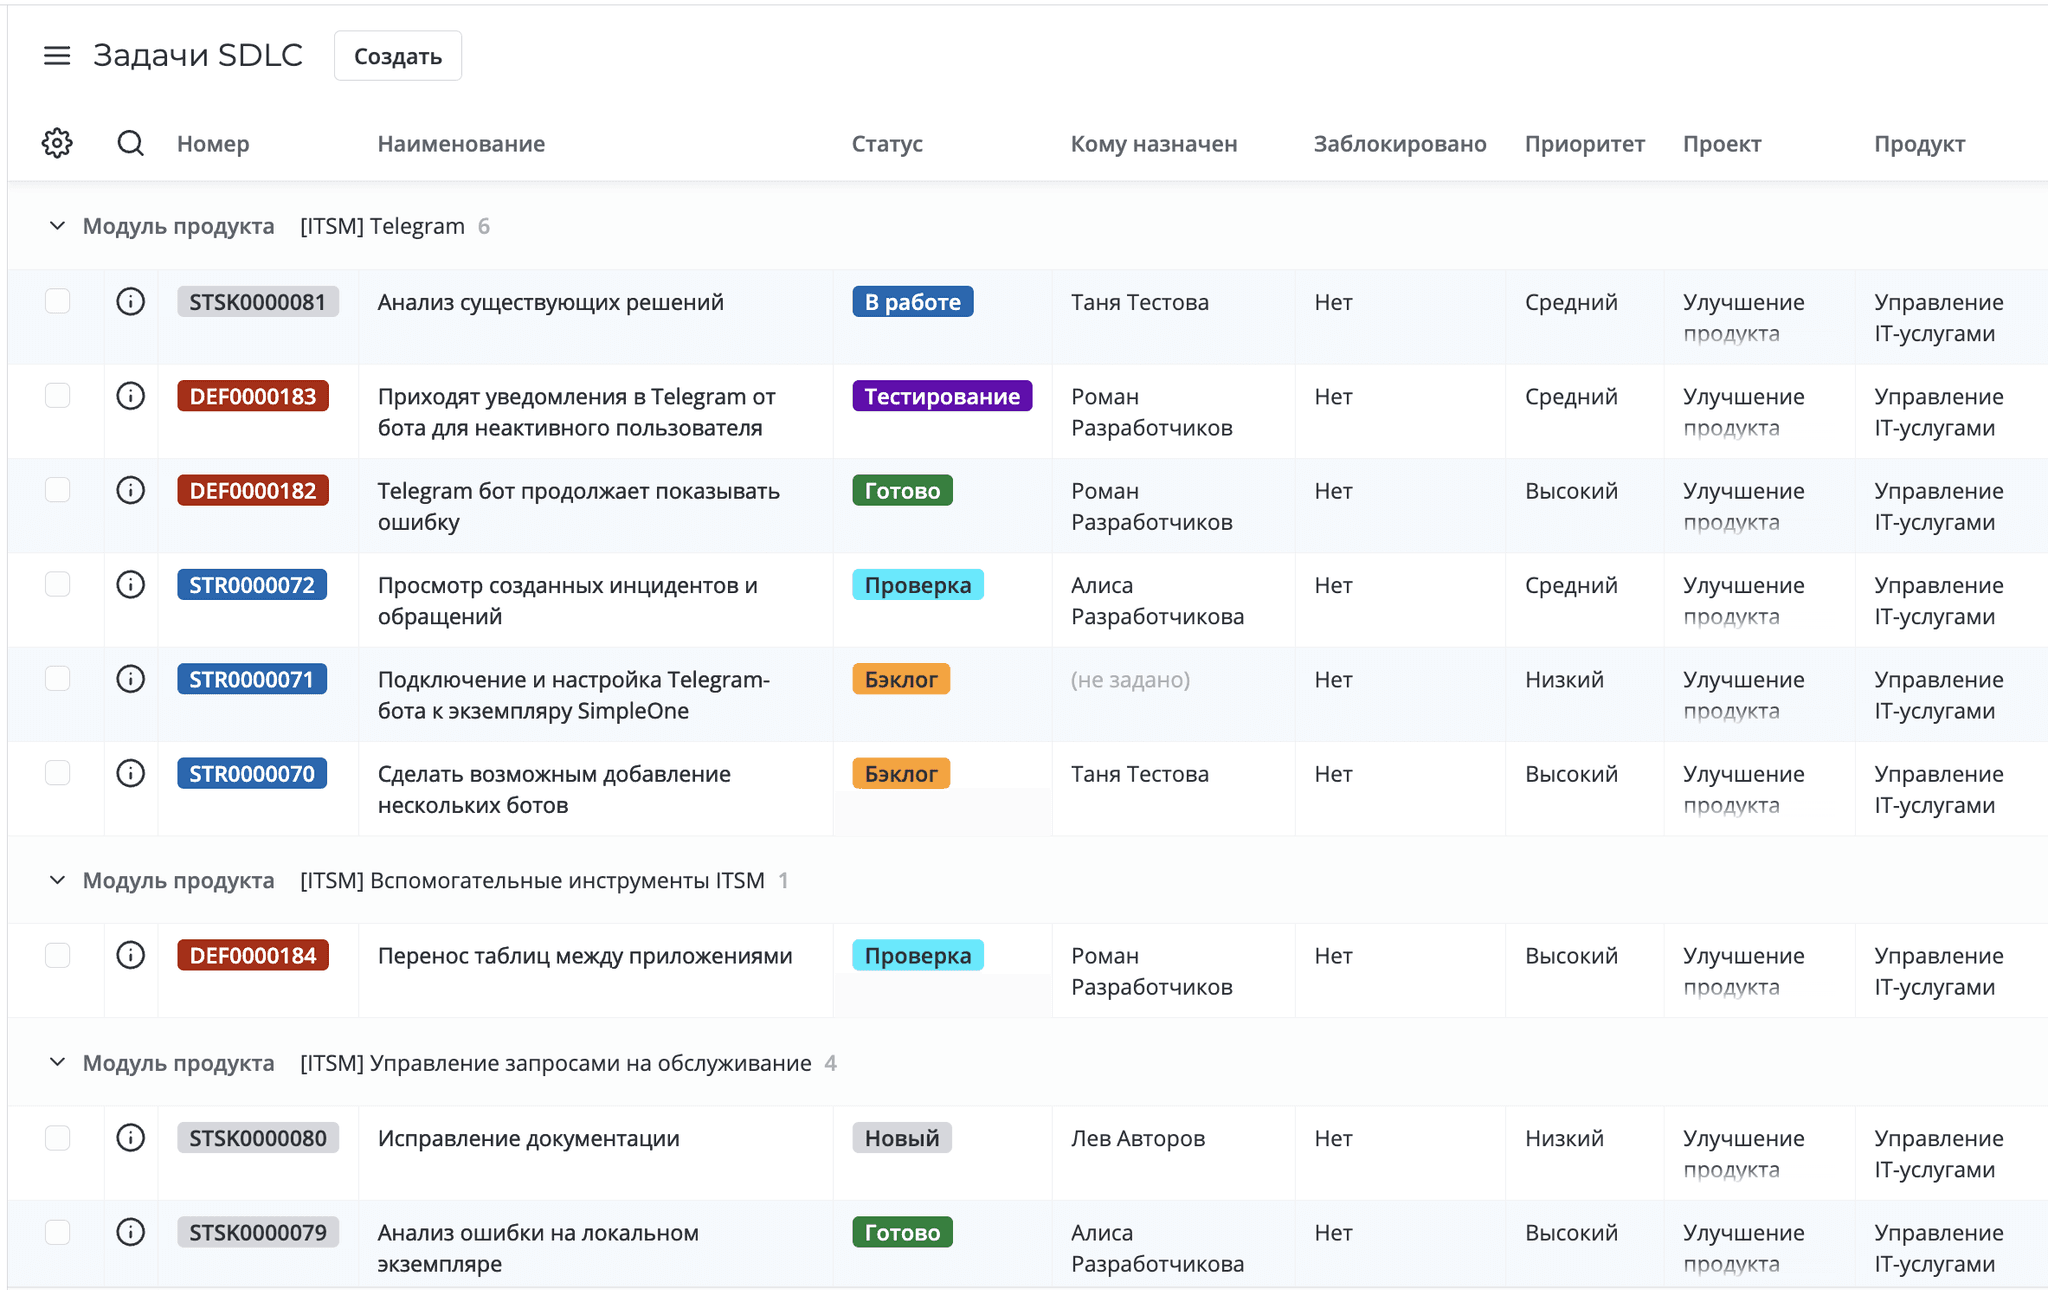This screenshot has height=1290, width=2048.
Task: Click title Telegram бот продолжает показывать ошибку
Action: 578,506
